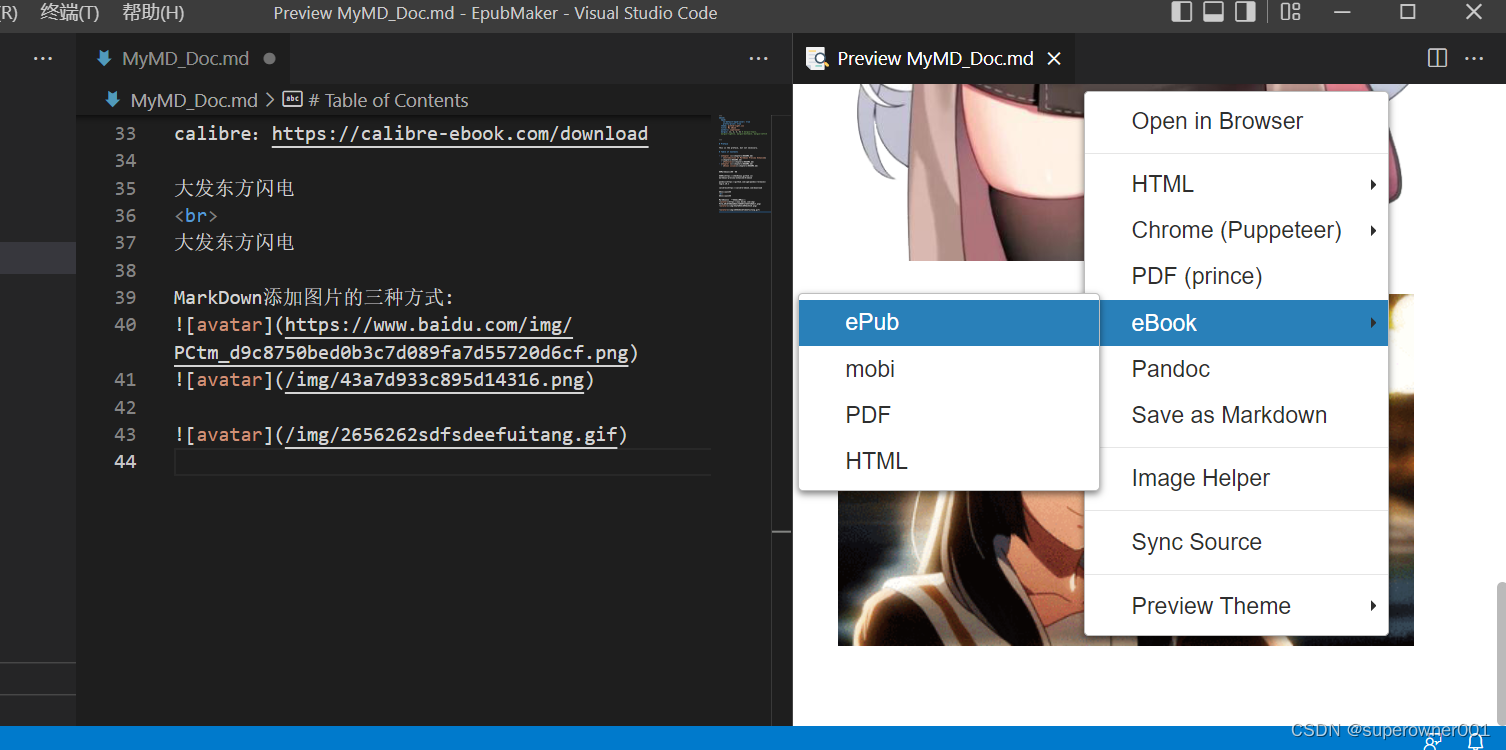Open more actions for the MyMD_Doc.md editor group
This screenshot has height=750, width=1506.
[x=759, y=58]
